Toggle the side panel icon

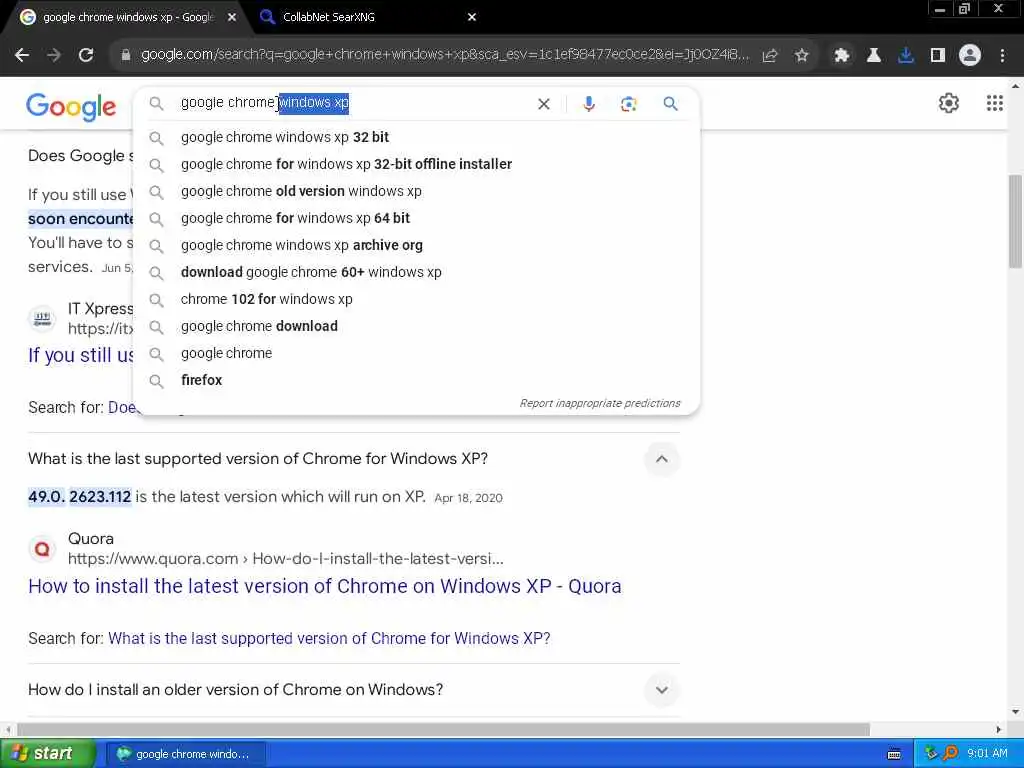click(x=938, y=56)
